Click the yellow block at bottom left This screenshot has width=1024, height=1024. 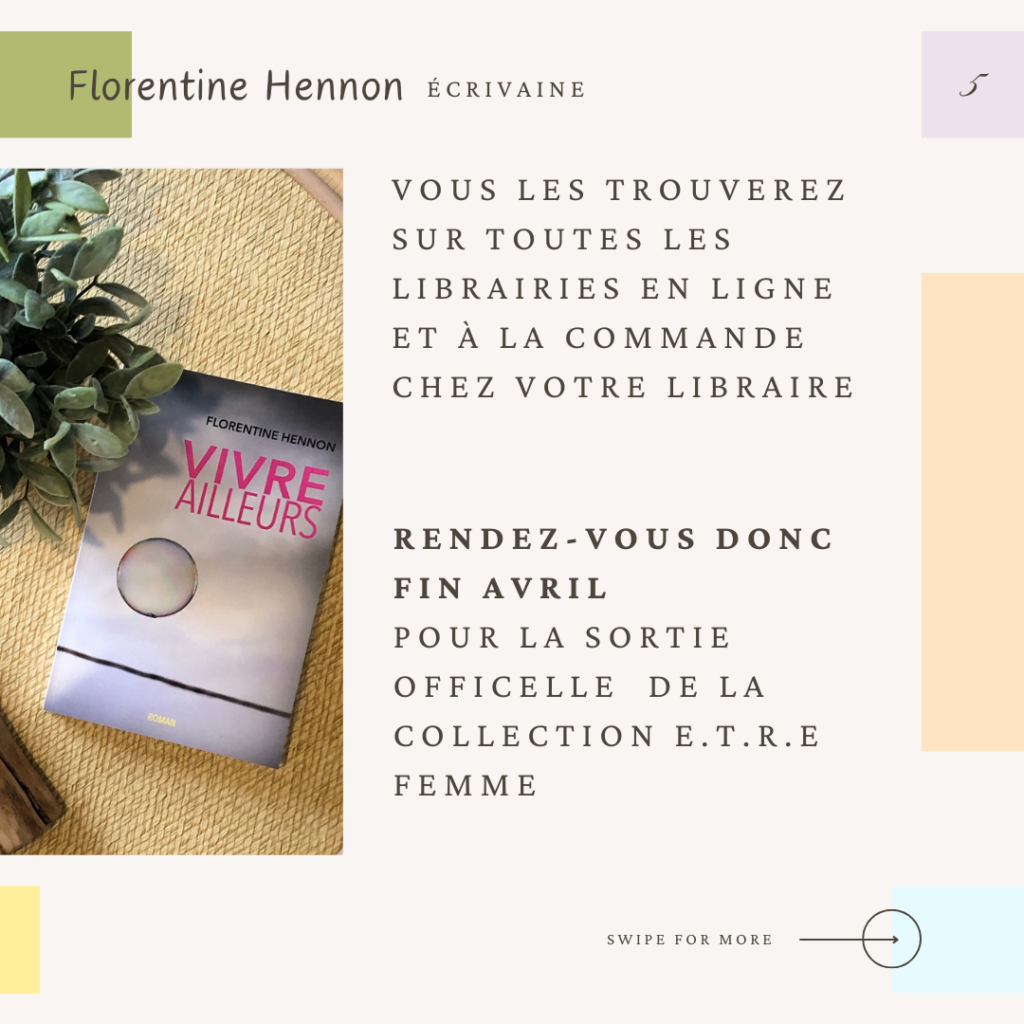point(20,939)
